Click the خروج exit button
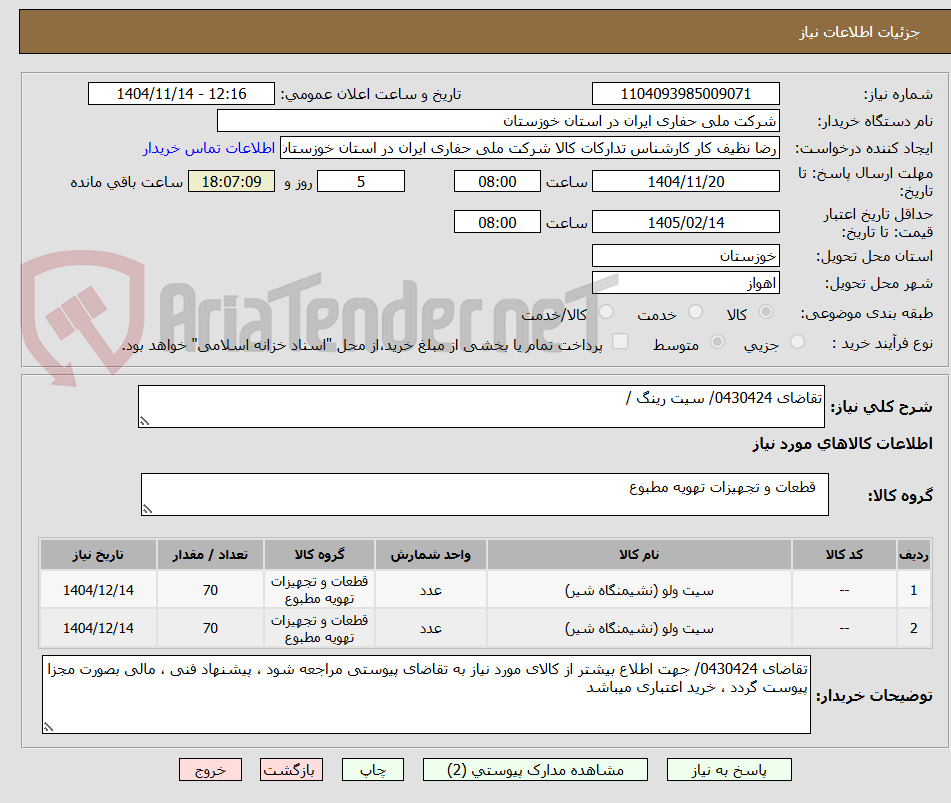 tap(210, 770)
